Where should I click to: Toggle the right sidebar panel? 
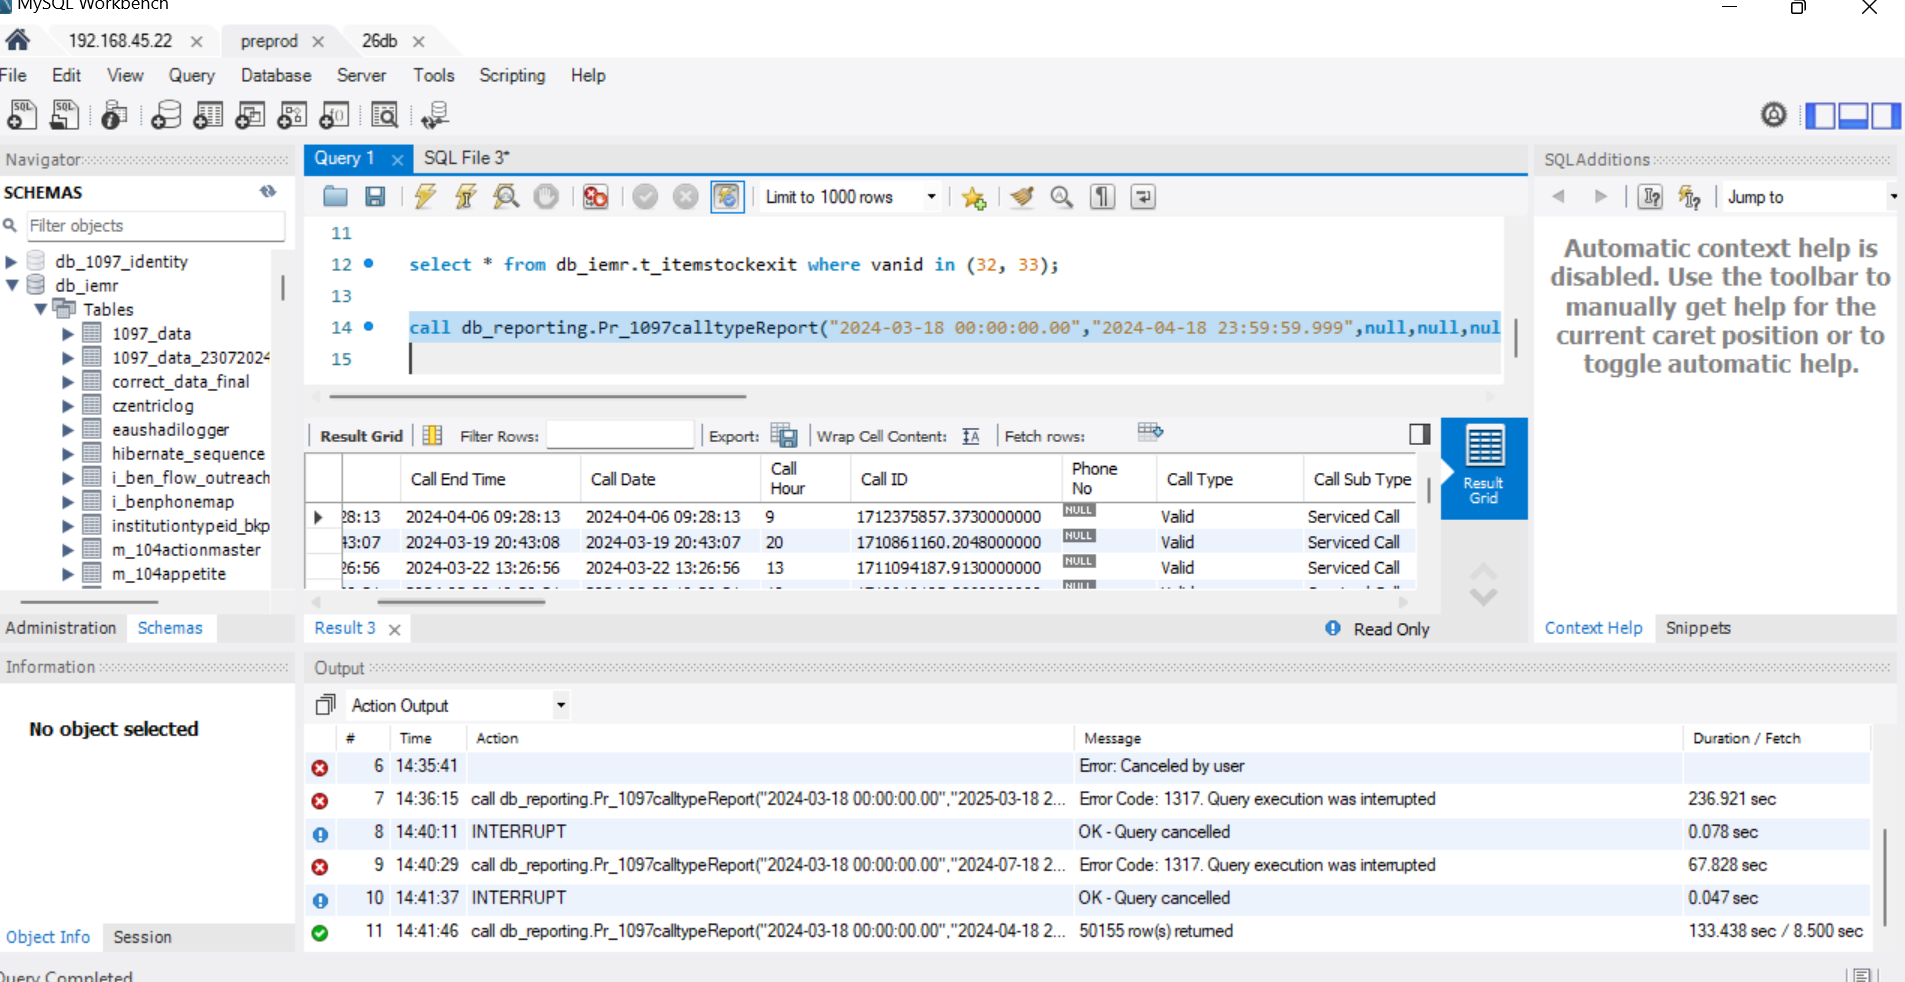pos(1886,116)
